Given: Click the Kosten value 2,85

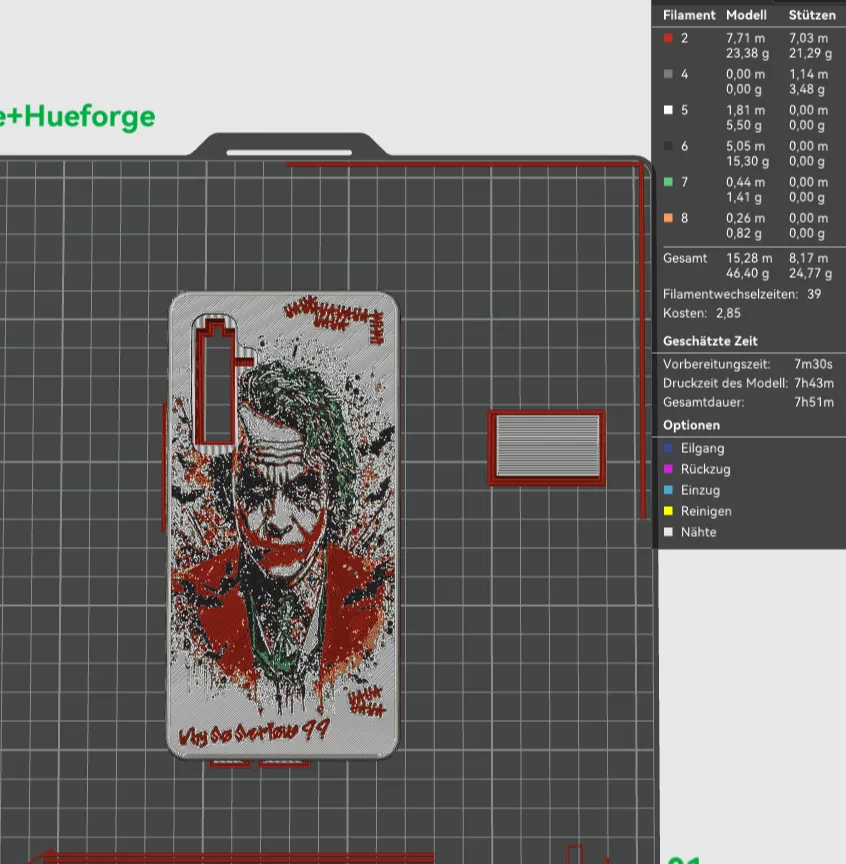Looking at the screenshot, I should pos(728,313).
